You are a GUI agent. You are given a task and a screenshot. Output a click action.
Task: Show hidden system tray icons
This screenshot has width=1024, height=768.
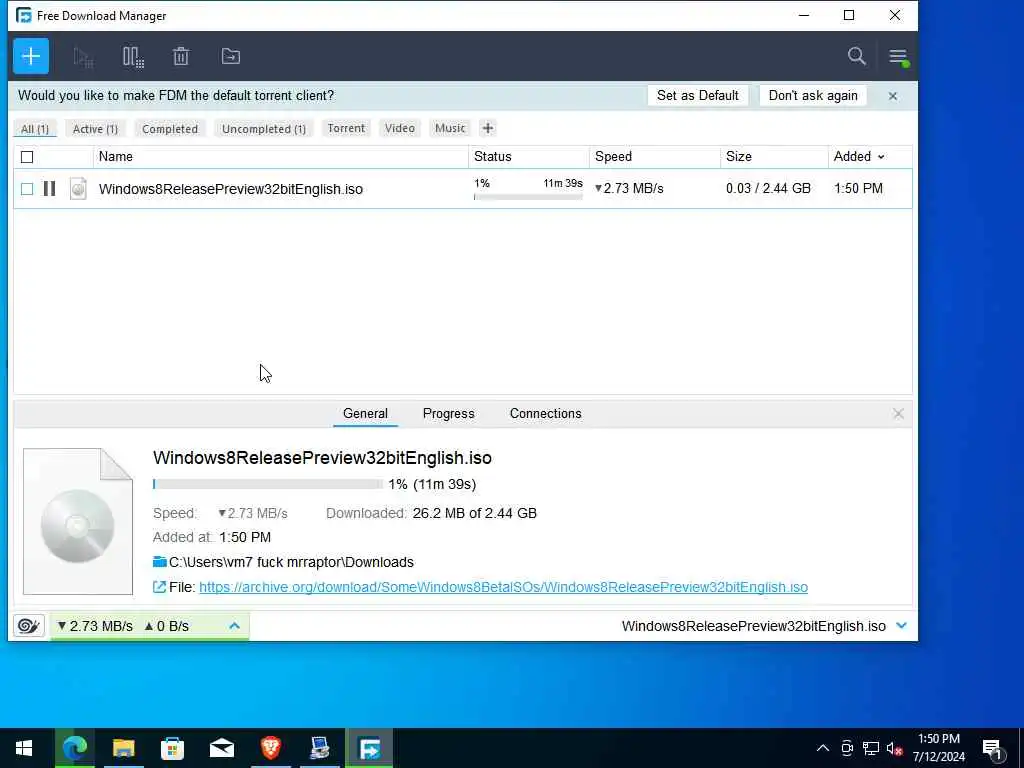(823, 748)
